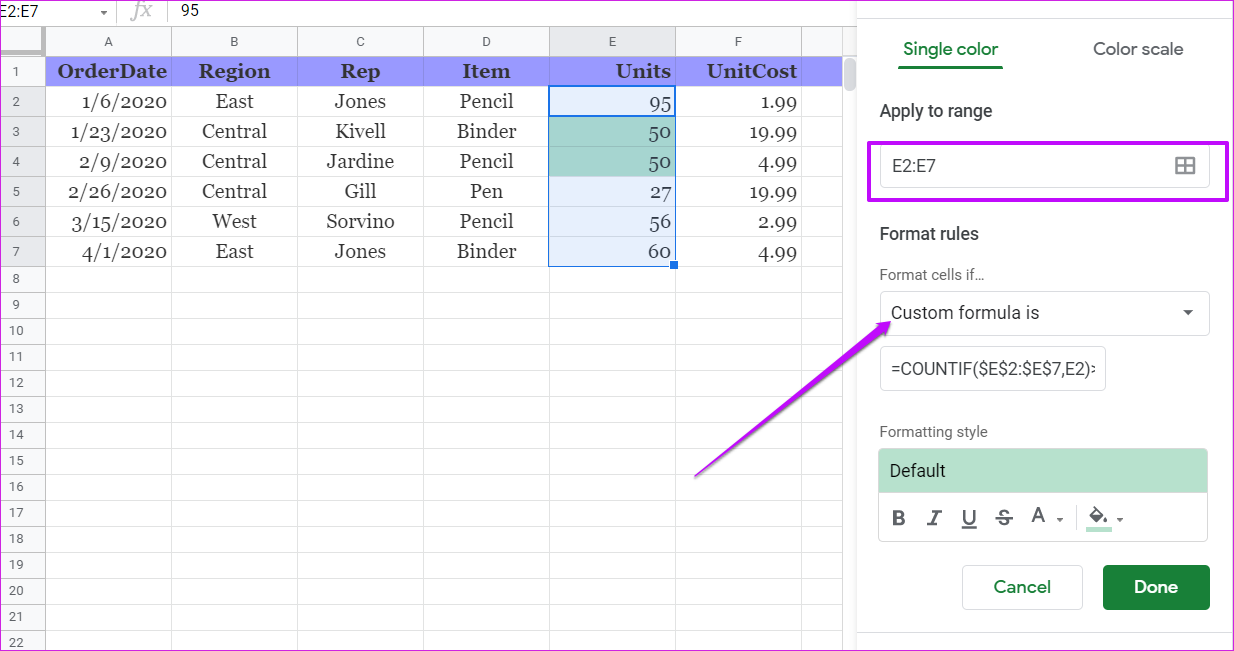Open the Default formatting style preview
This screenshot has height=651, width=1234.
pos(1042,471)
